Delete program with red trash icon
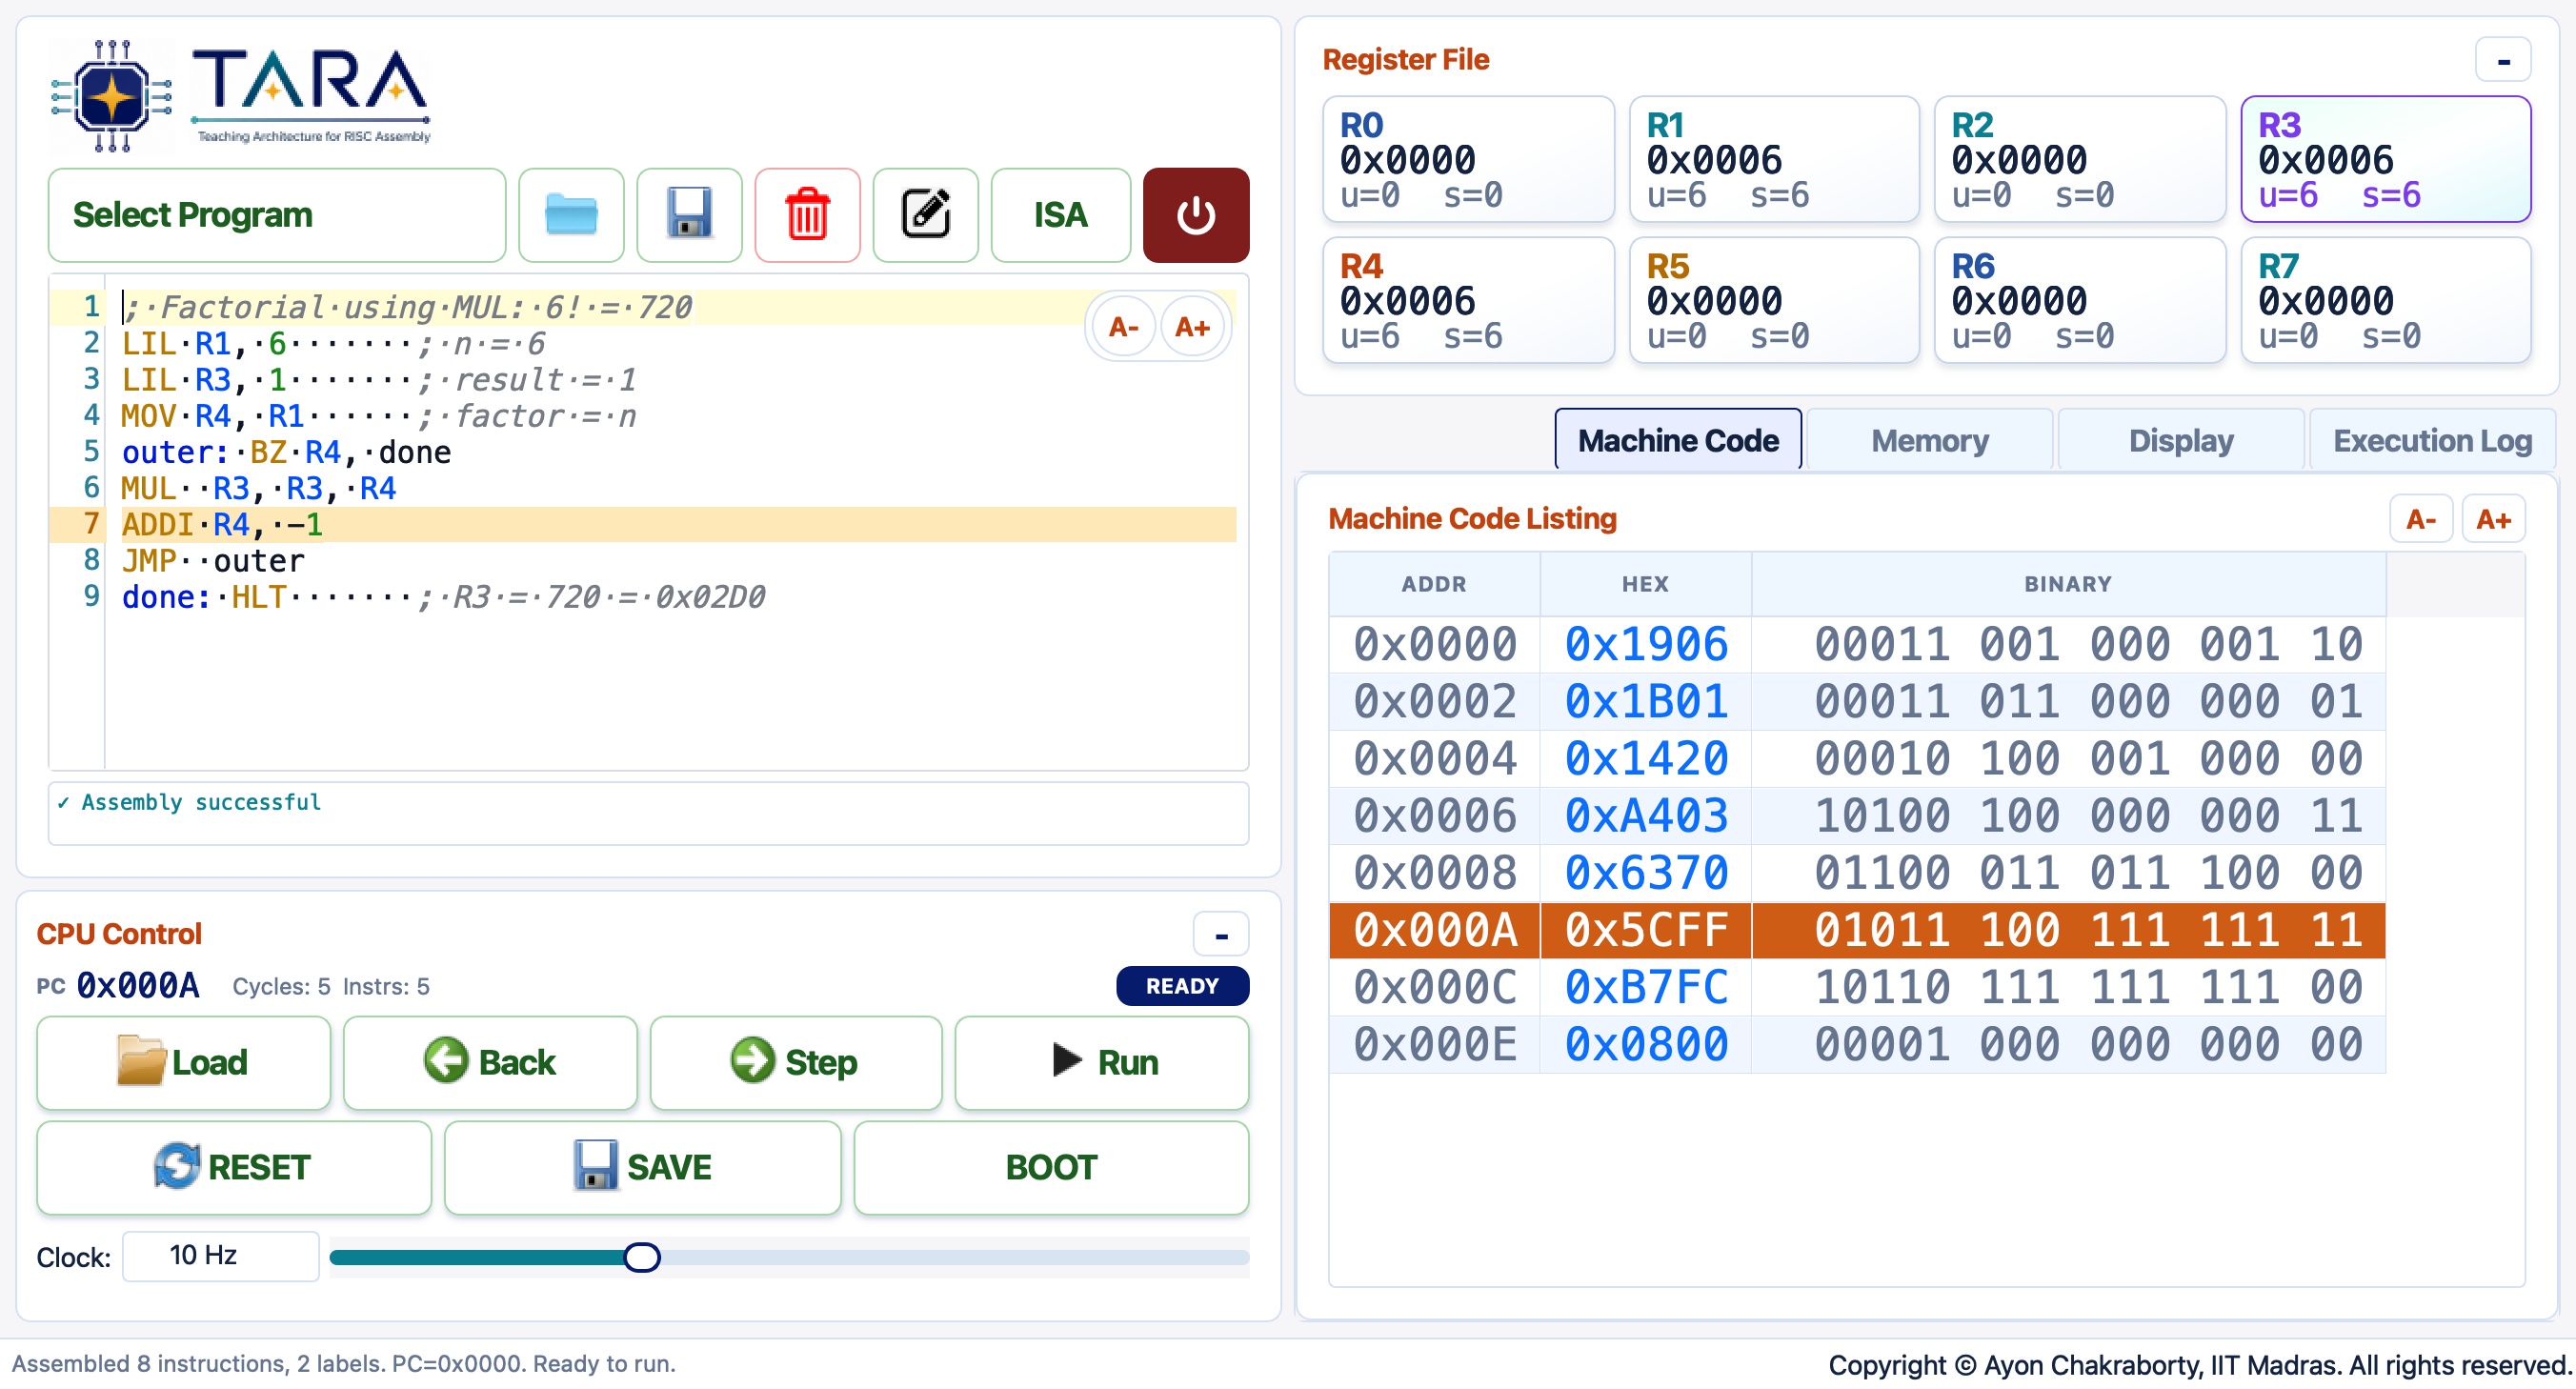The width and height of the screenshot is (2576, 1389). (x=807, y=215)
